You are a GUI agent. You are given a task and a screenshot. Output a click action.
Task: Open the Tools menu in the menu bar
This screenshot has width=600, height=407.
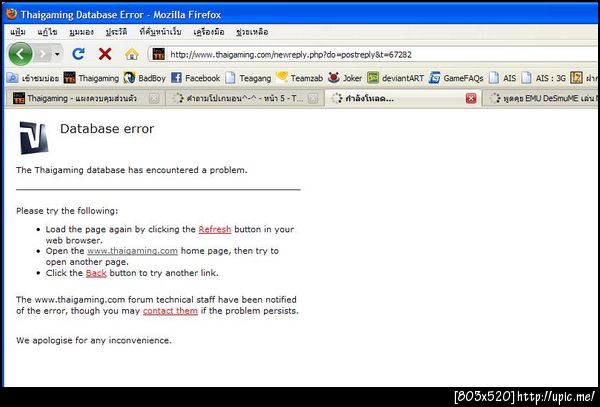click(209, 32)
